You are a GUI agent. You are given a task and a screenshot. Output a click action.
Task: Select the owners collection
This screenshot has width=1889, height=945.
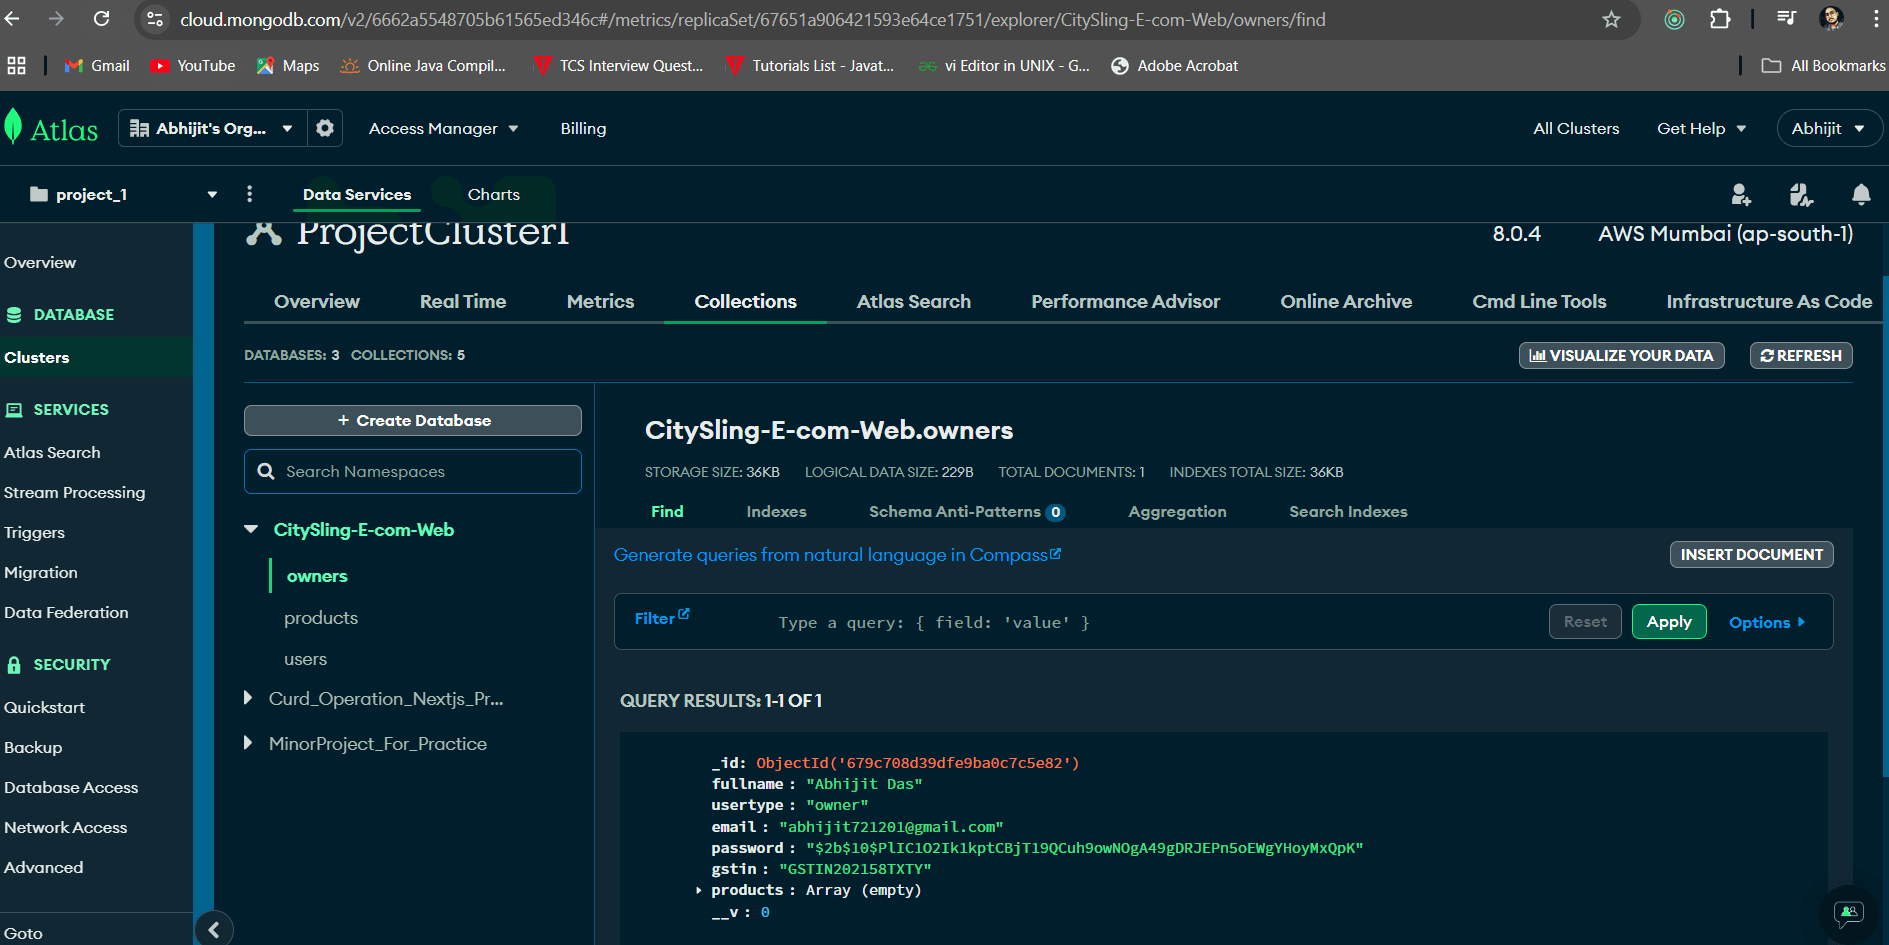[317, 576]
